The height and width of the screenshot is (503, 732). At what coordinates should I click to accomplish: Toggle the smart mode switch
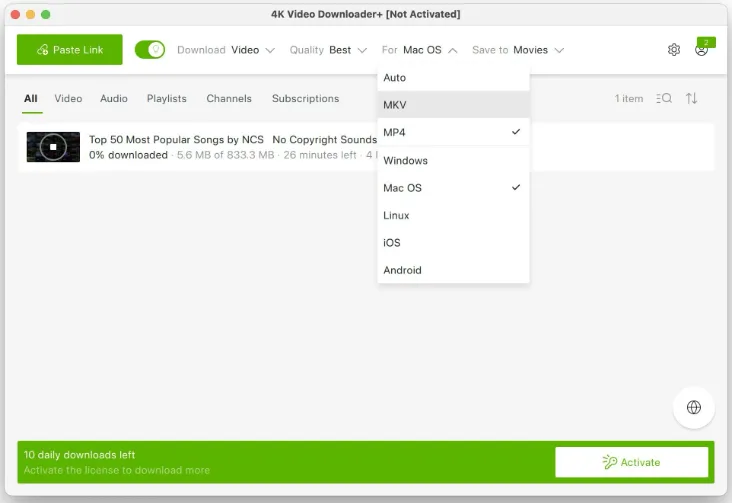(x=150, y=50)
